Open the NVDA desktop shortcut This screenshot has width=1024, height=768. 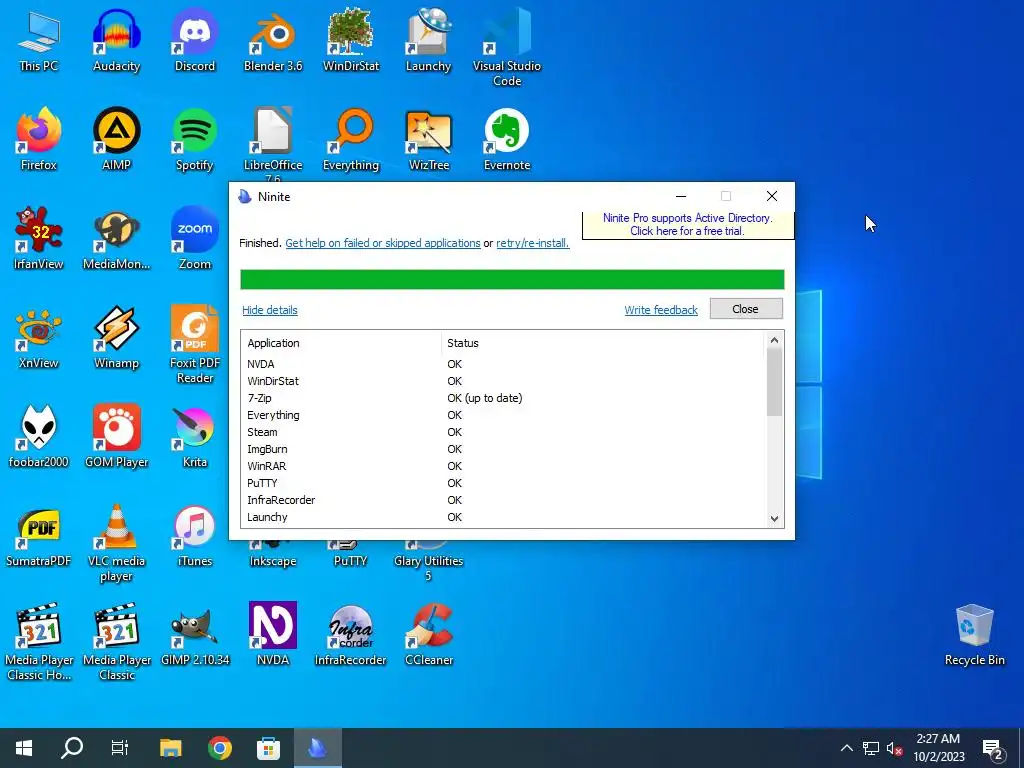pyautogui.click(x=273, y=635)
